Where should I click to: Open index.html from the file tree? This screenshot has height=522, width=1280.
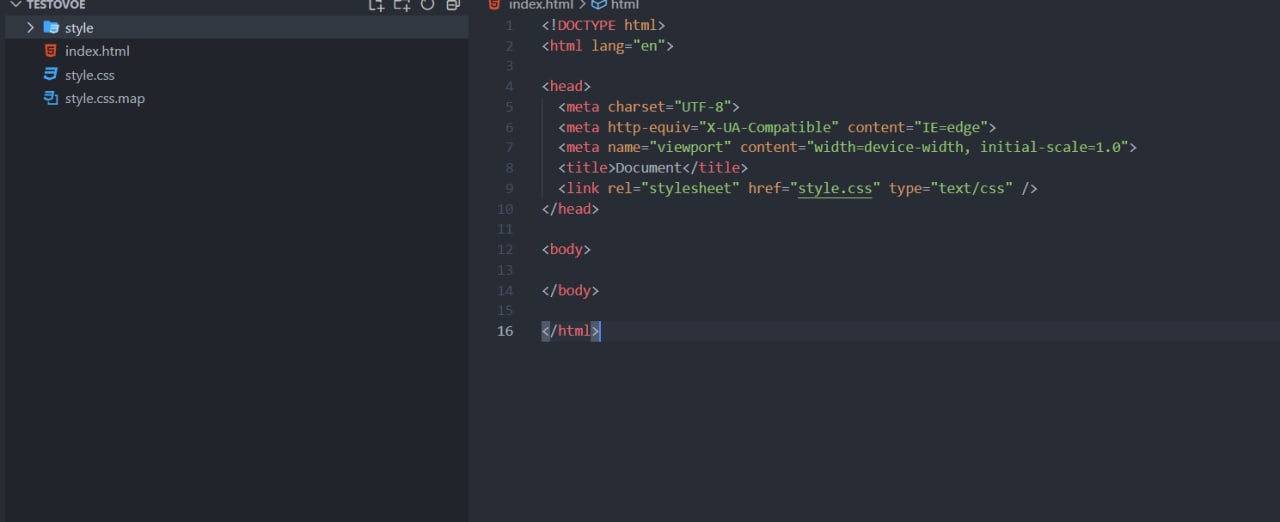(97, 51)
